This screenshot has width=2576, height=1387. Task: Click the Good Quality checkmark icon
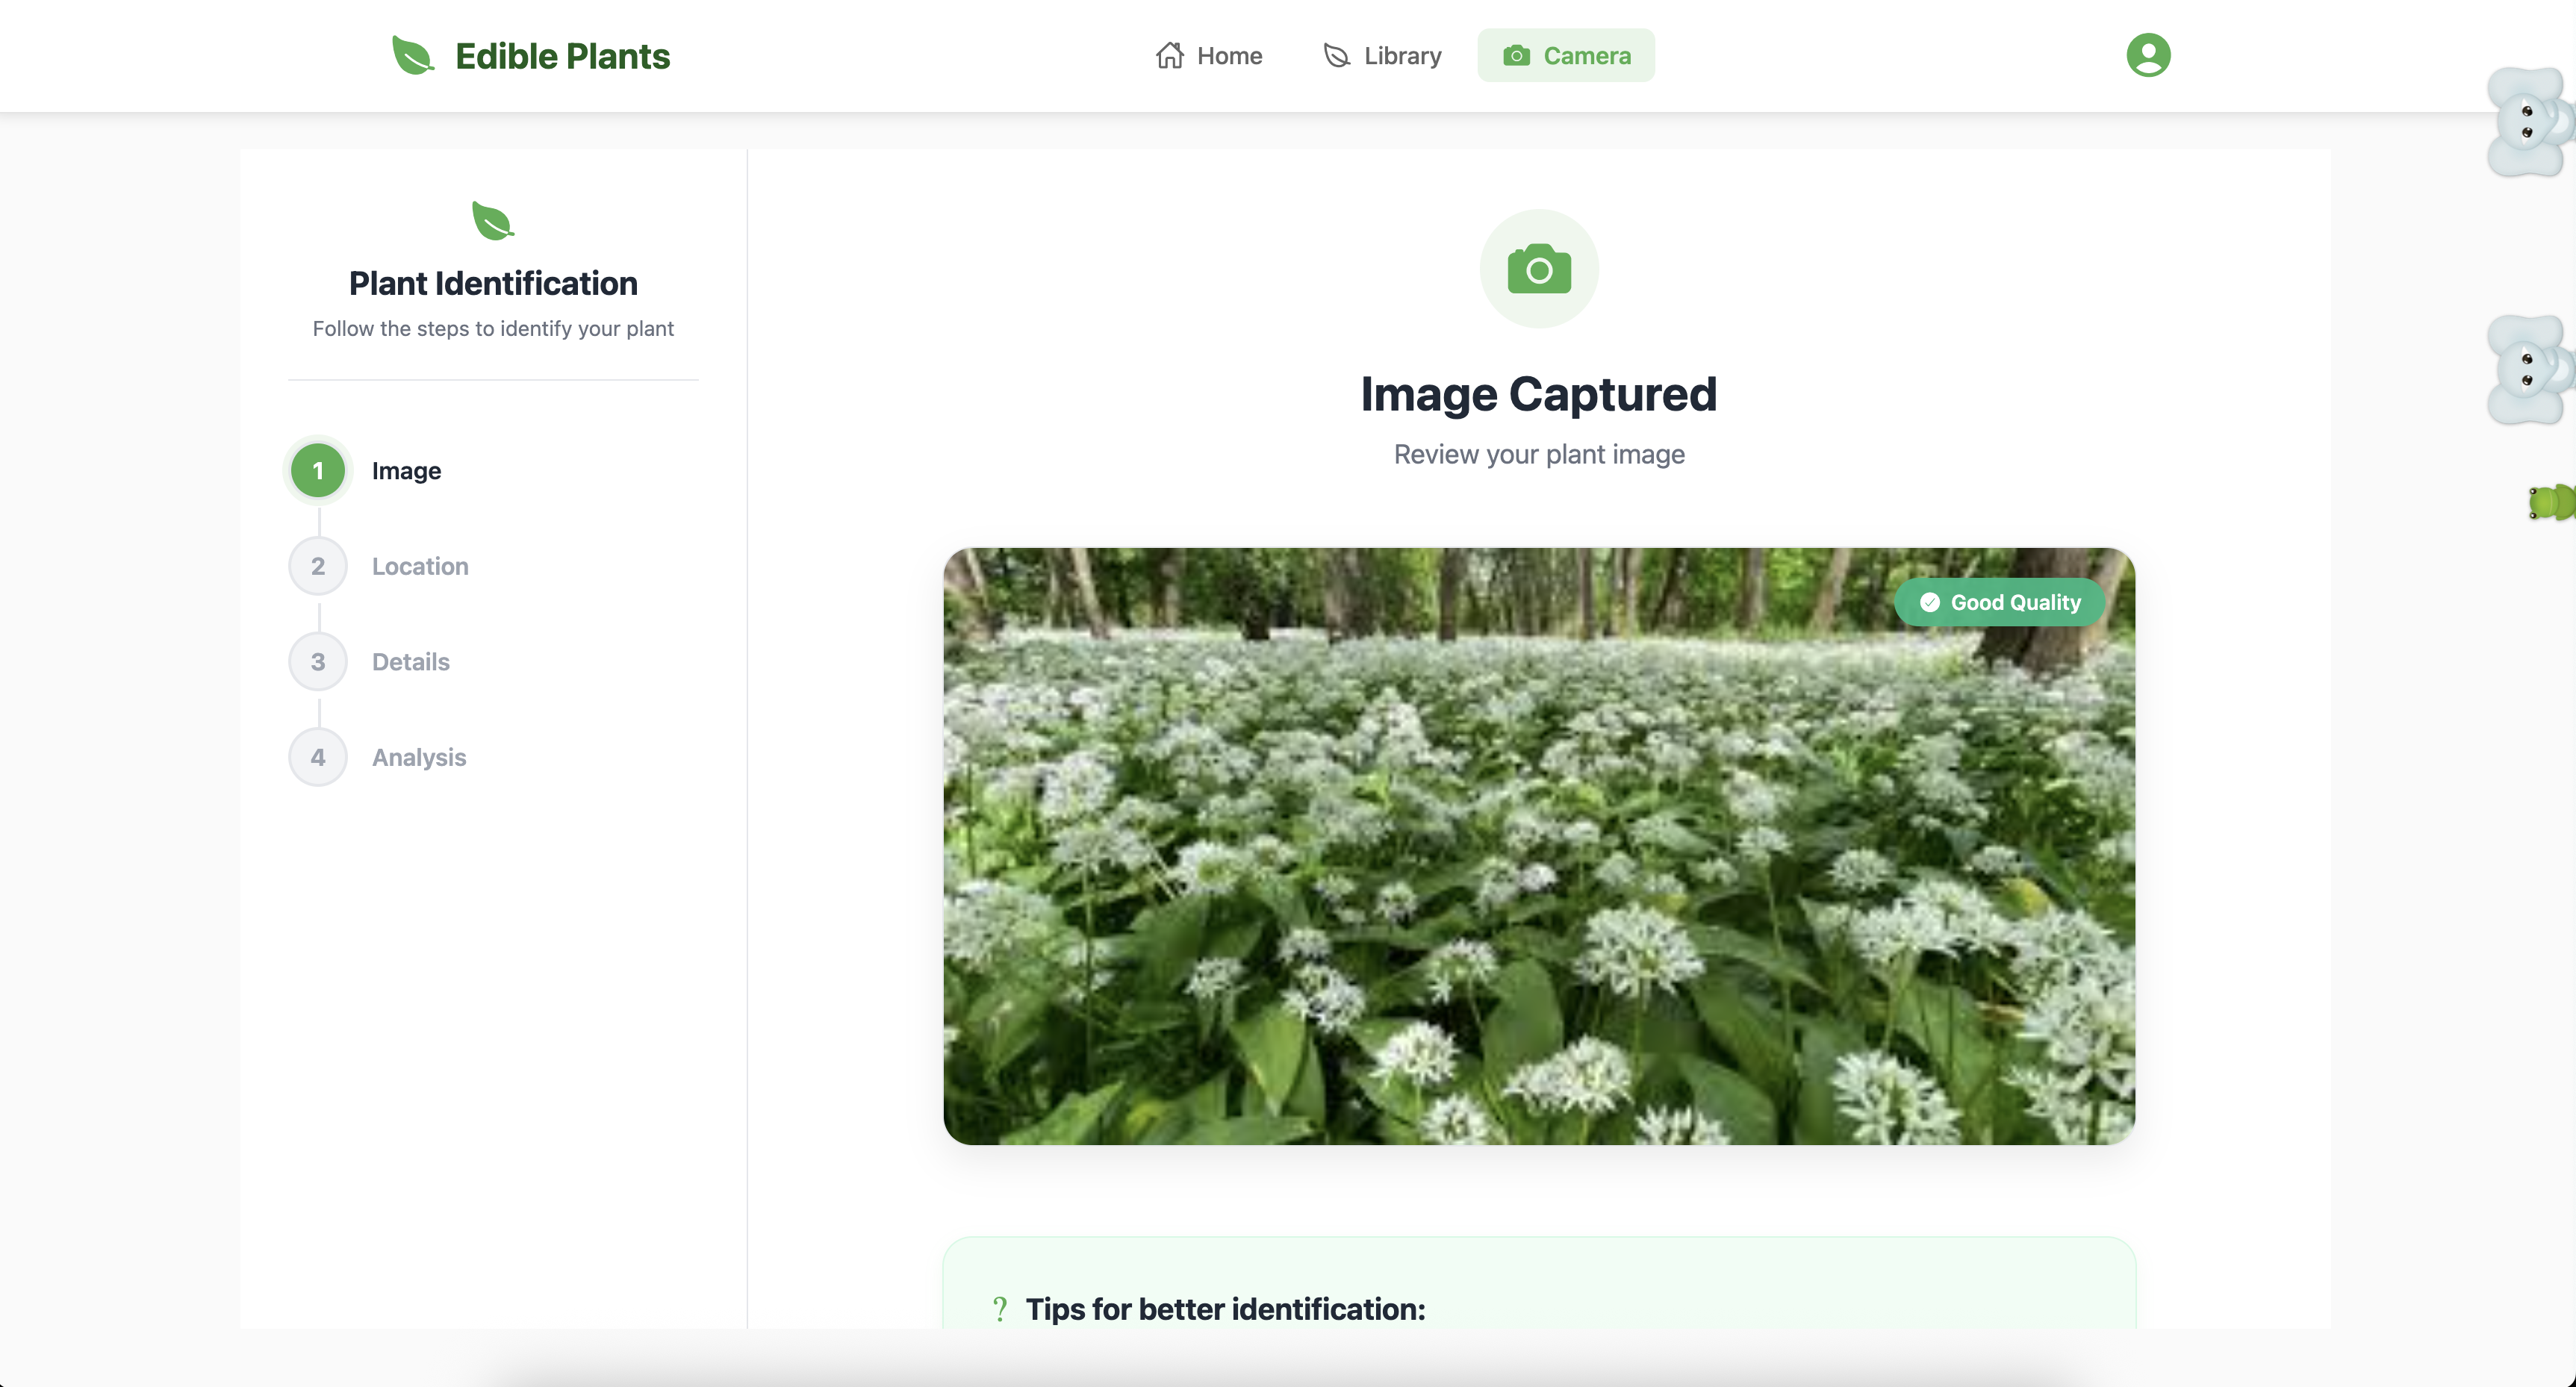1930,602
